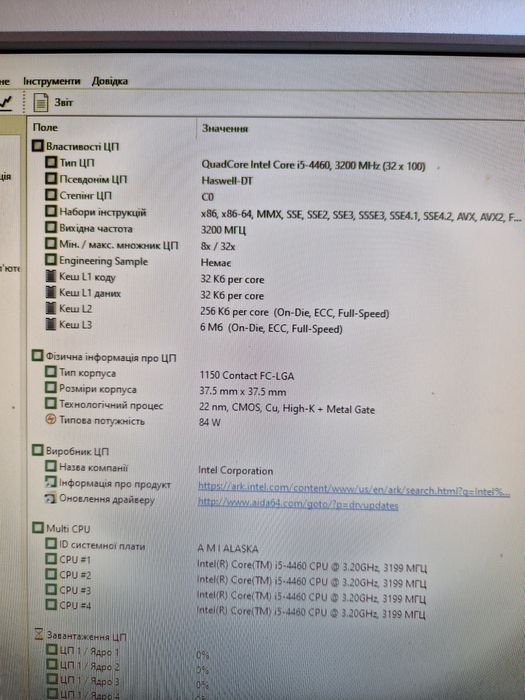This screenshot has width=525, height=700.
Task: Select the C0 stepping value
Action: [x=208, y=197]
